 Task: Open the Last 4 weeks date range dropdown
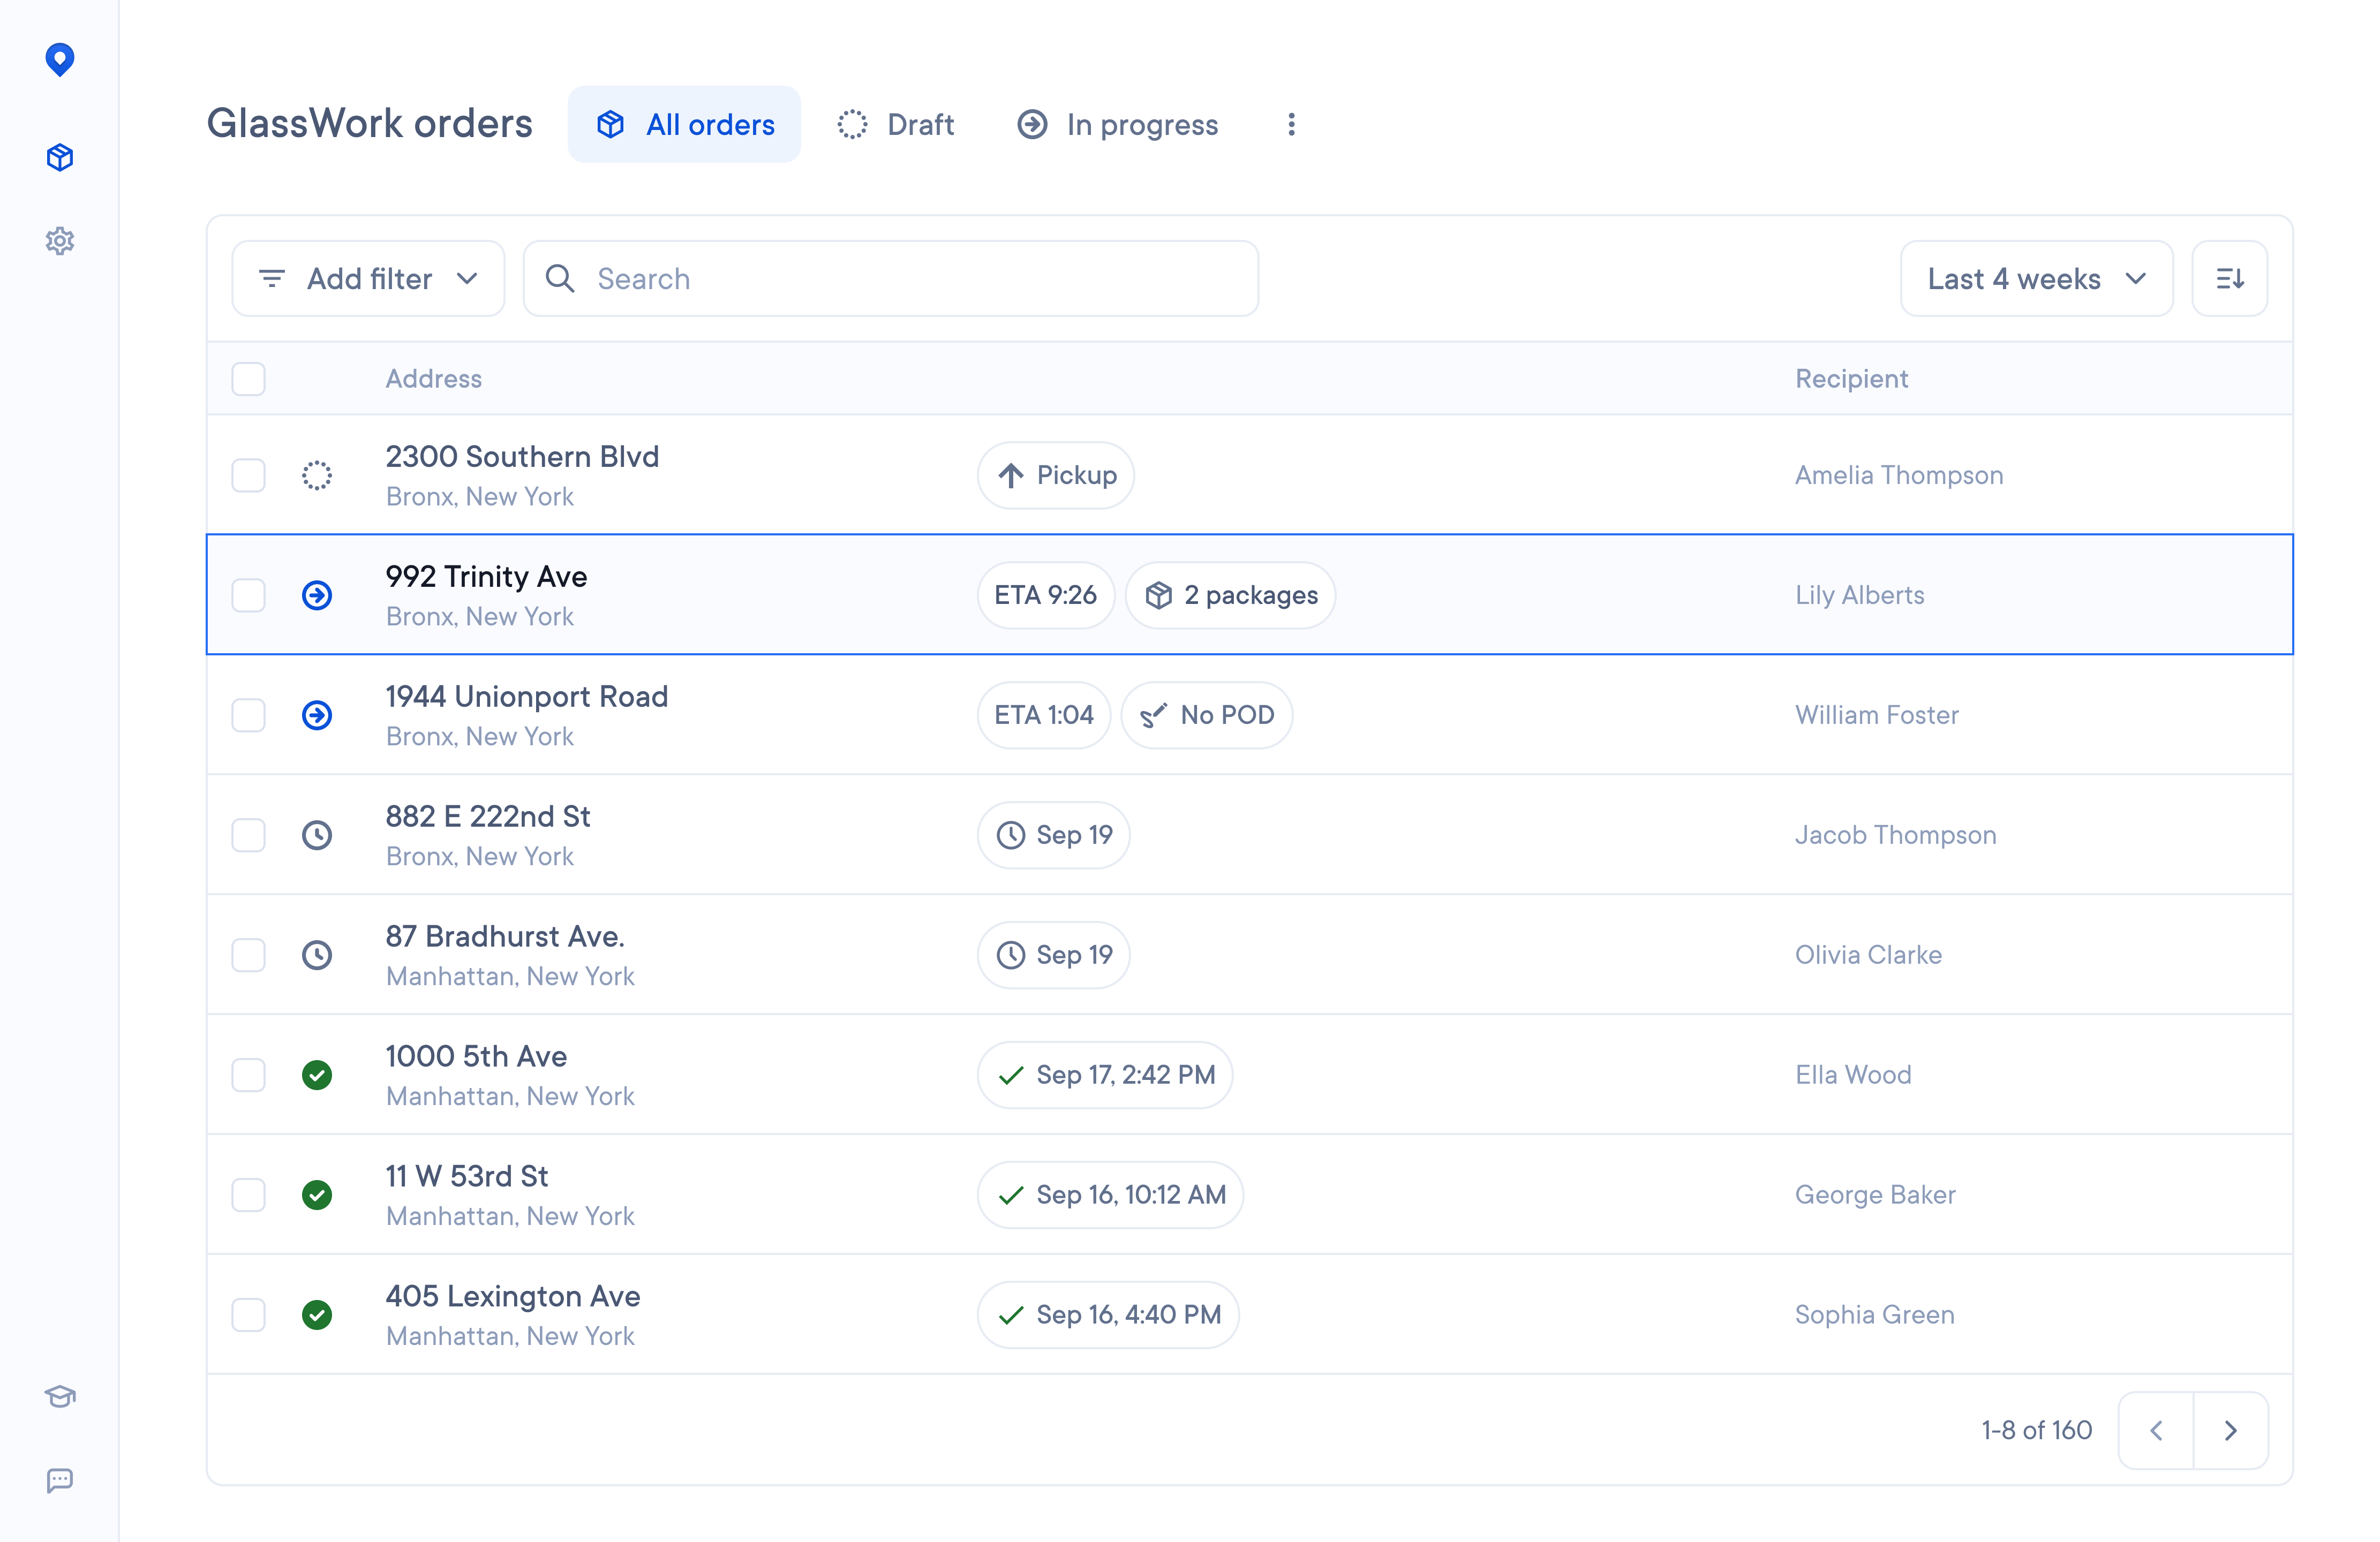click(x=2036, y=279)
